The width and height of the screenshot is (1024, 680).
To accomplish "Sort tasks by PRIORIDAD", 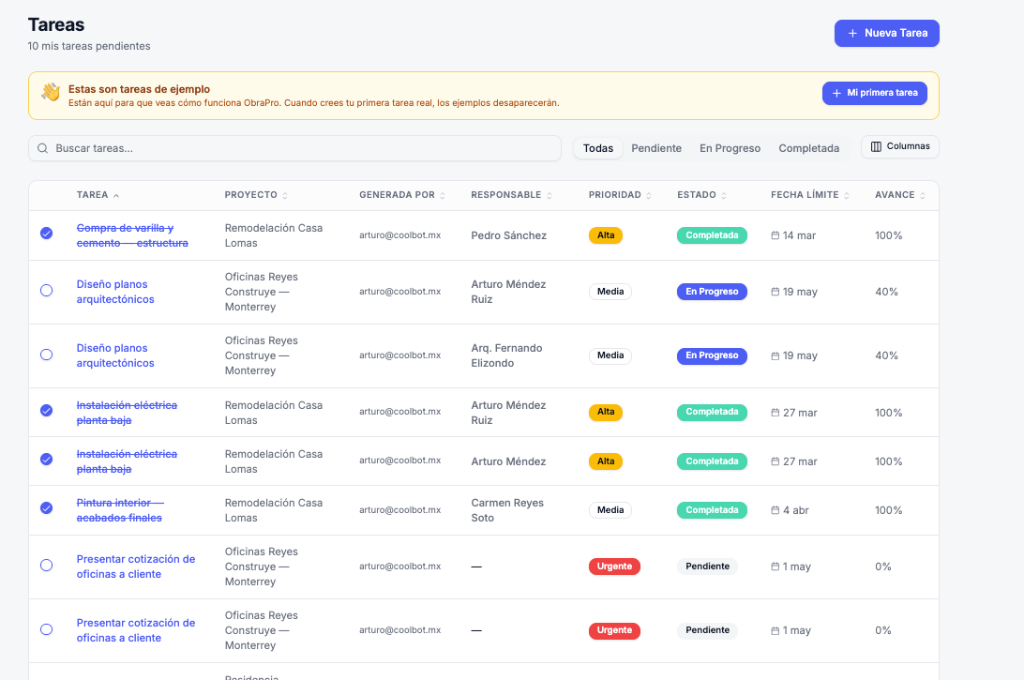I will pos(648,195).
